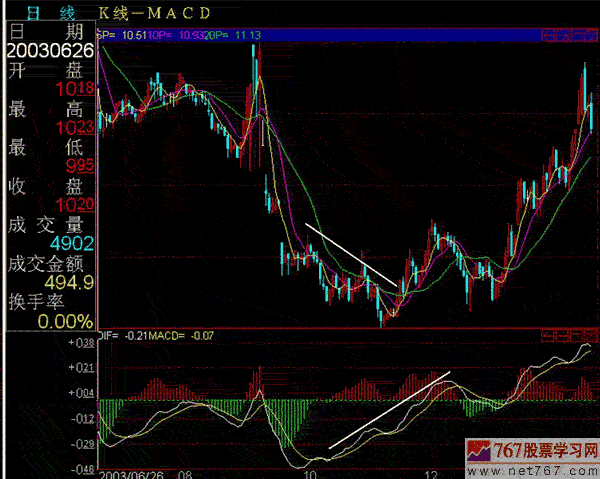Image resolution: width=600 pixels, height=479 pixels.
Task: Click the 767股票学习网 watermark text
Action: click(547, 452)
